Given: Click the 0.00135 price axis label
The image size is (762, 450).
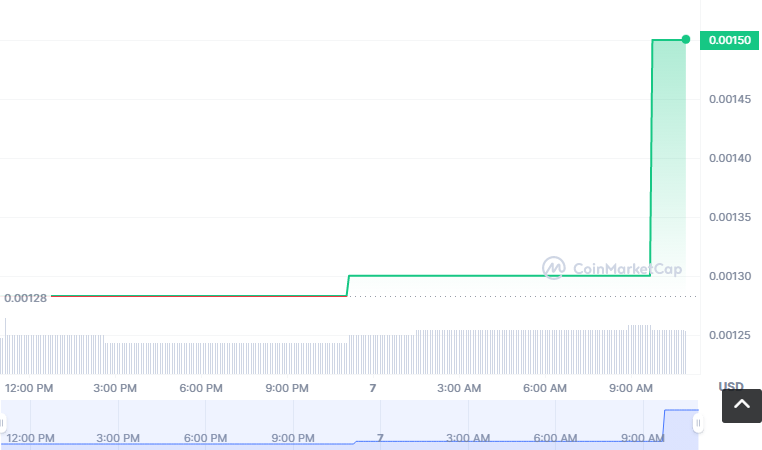Looking at the screenshot, I should coord(730,217).
